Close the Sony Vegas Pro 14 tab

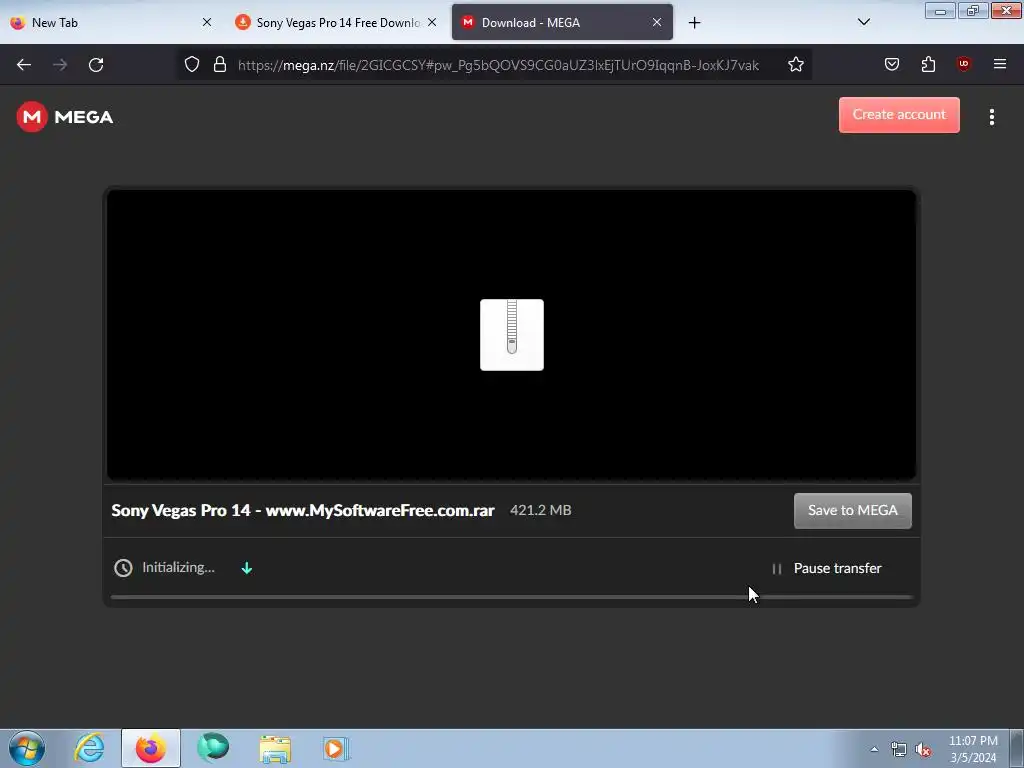click(432, 22)
